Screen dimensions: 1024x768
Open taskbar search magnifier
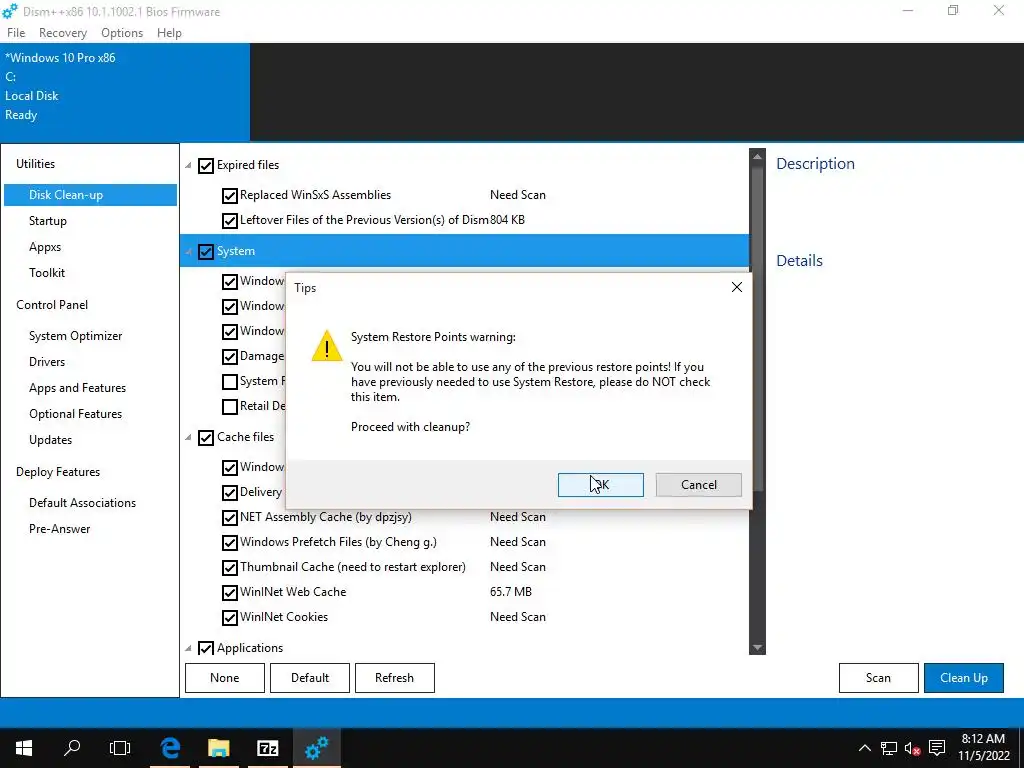[72, 747]
